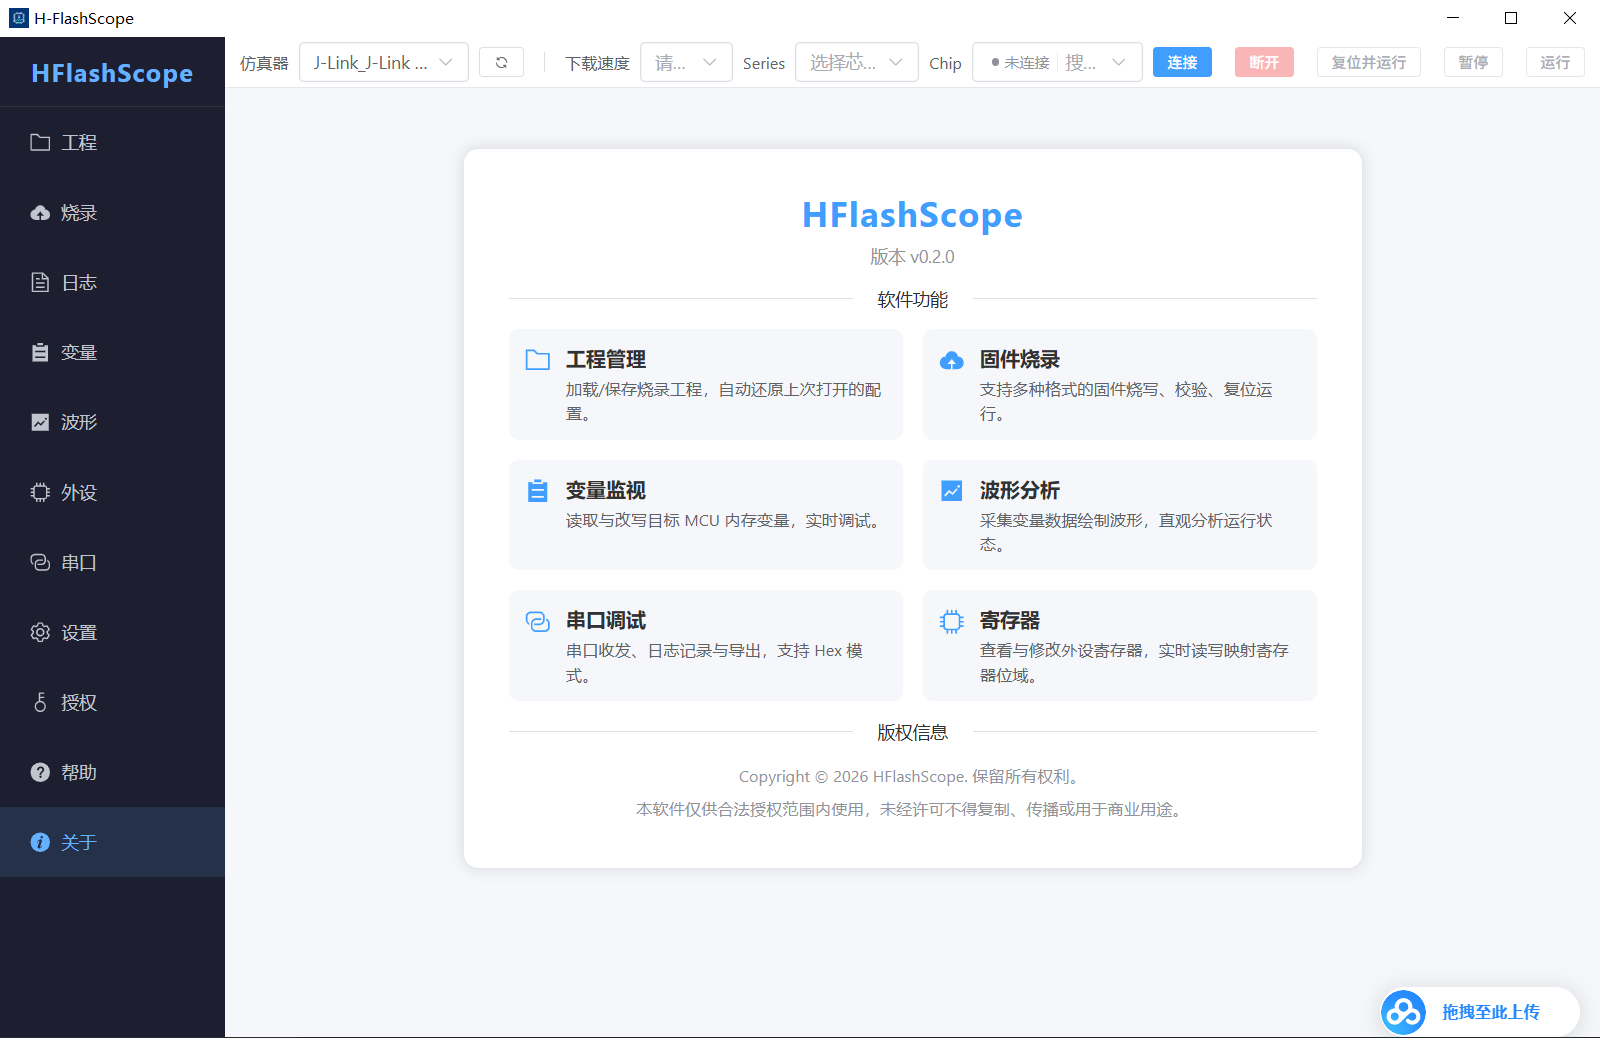The height and width of the screenshot is (1038, 1600).
Task: Click the 授权 key icon in sidebar
Action: [40, 702]
